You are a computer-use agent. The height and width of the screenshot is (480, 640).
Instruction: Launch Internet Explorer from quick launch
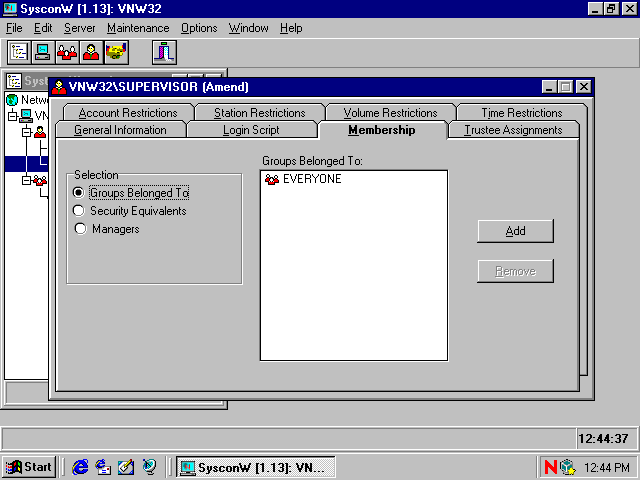click(80, 467)
